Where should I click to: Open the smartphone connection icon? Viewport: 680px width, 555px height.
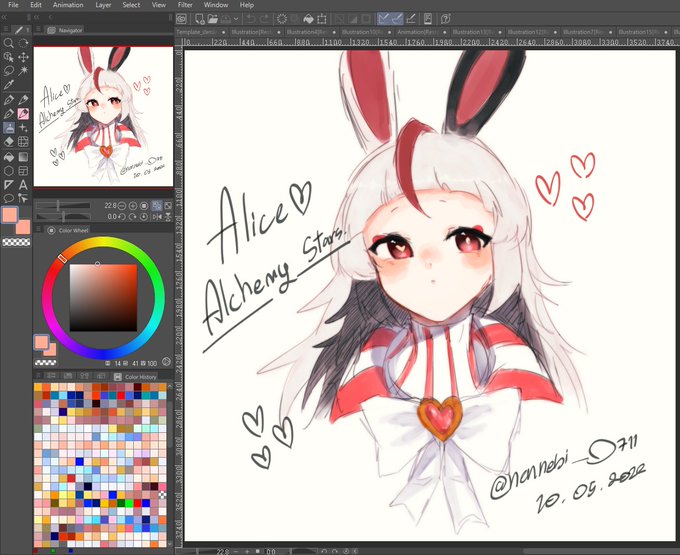[x=428, y=19]
